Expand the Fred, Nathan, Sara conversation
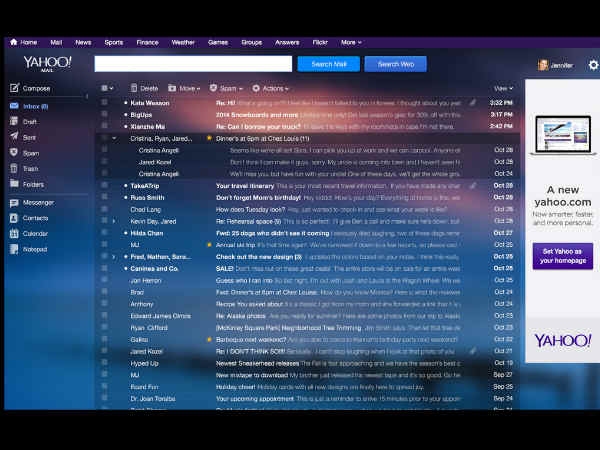 (114, 257)
